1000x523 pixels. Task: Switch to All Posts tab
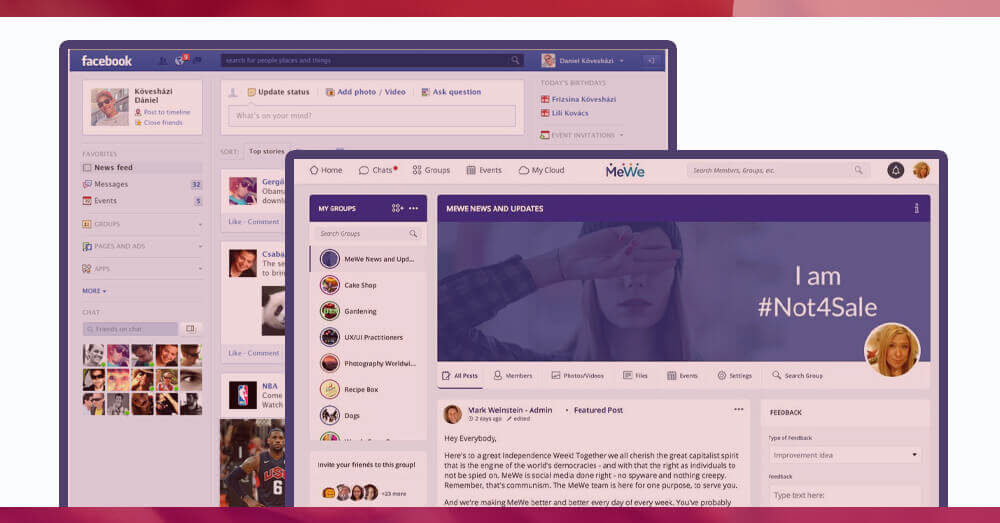(460, 376)
